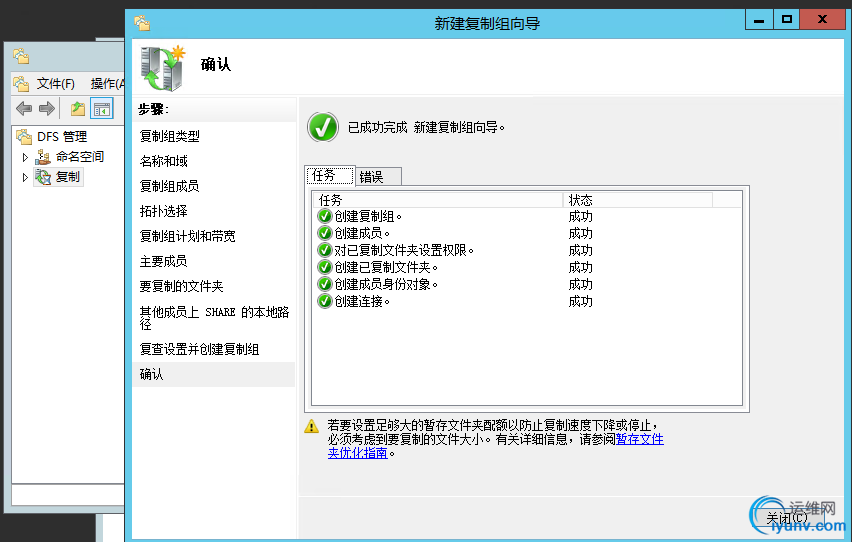Click the check icon beside 创建成员身份对象

(324, 284)
